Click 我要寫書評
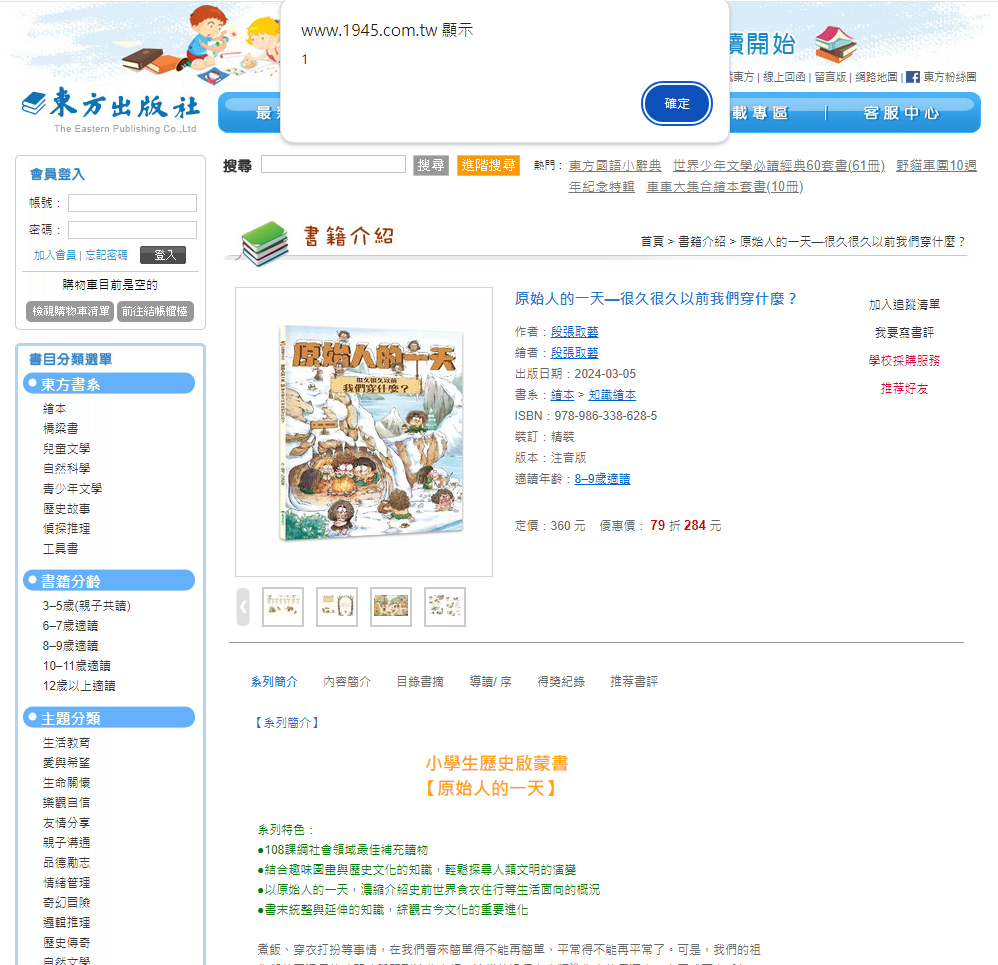998x965 pixels. 904,332
